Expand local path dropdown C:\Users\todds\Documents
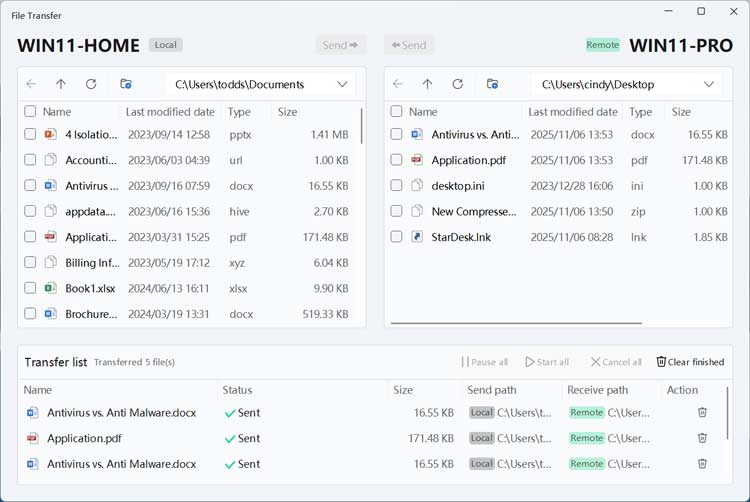The image size is (750, 502). pyautogui.click(x=342, y=84)
